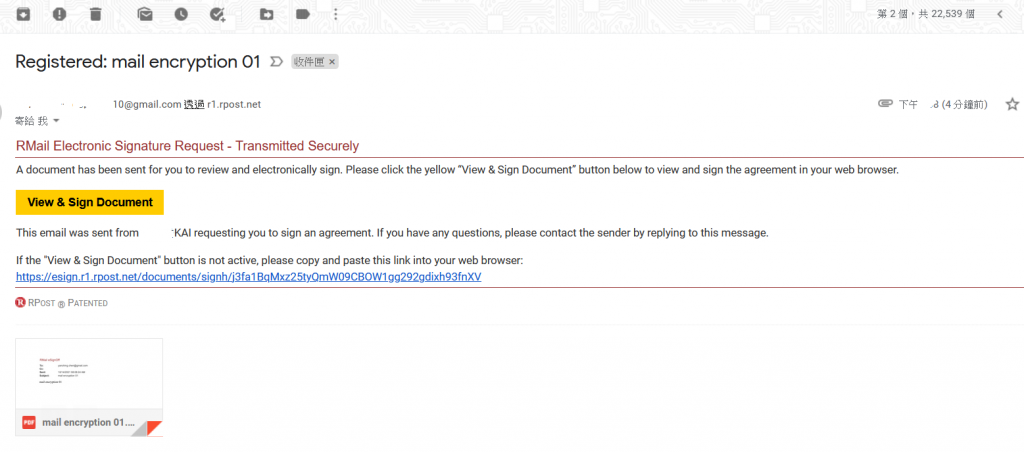Archive this email
This screenshot has width=1024, height=452.
point(23,14)
